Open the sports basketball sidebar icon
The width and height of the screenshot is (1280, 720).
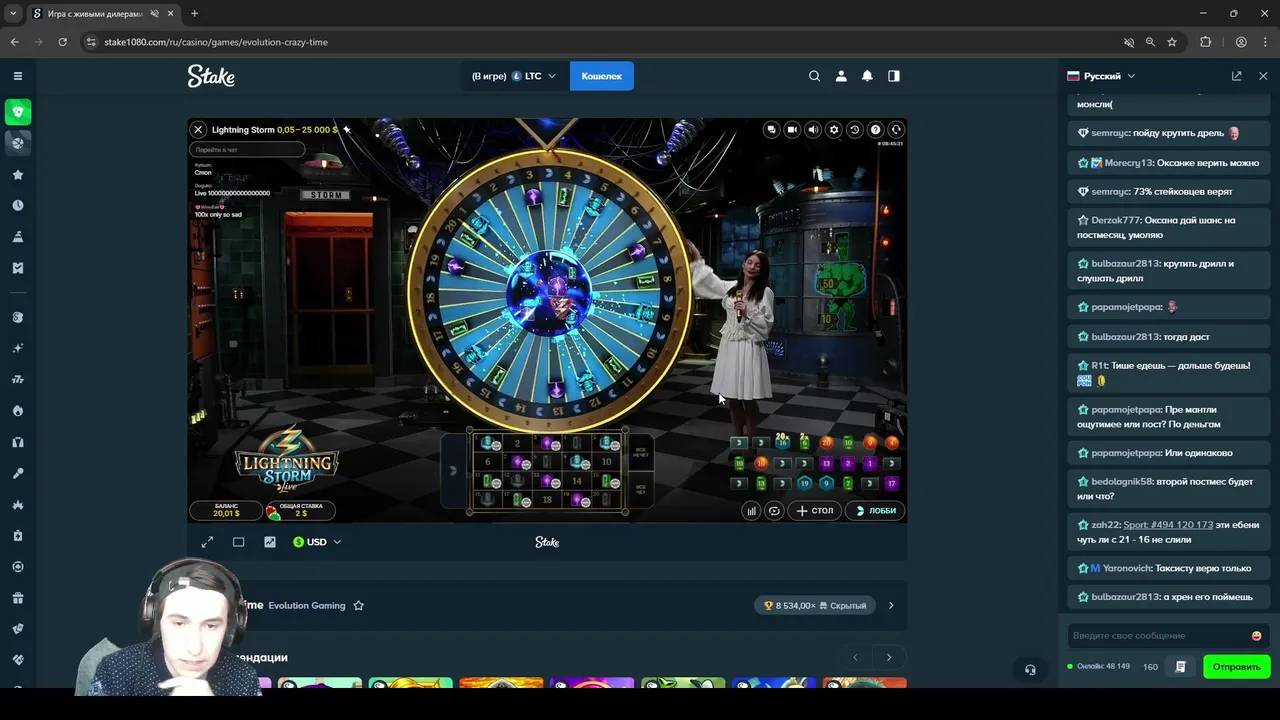[18, 143]
